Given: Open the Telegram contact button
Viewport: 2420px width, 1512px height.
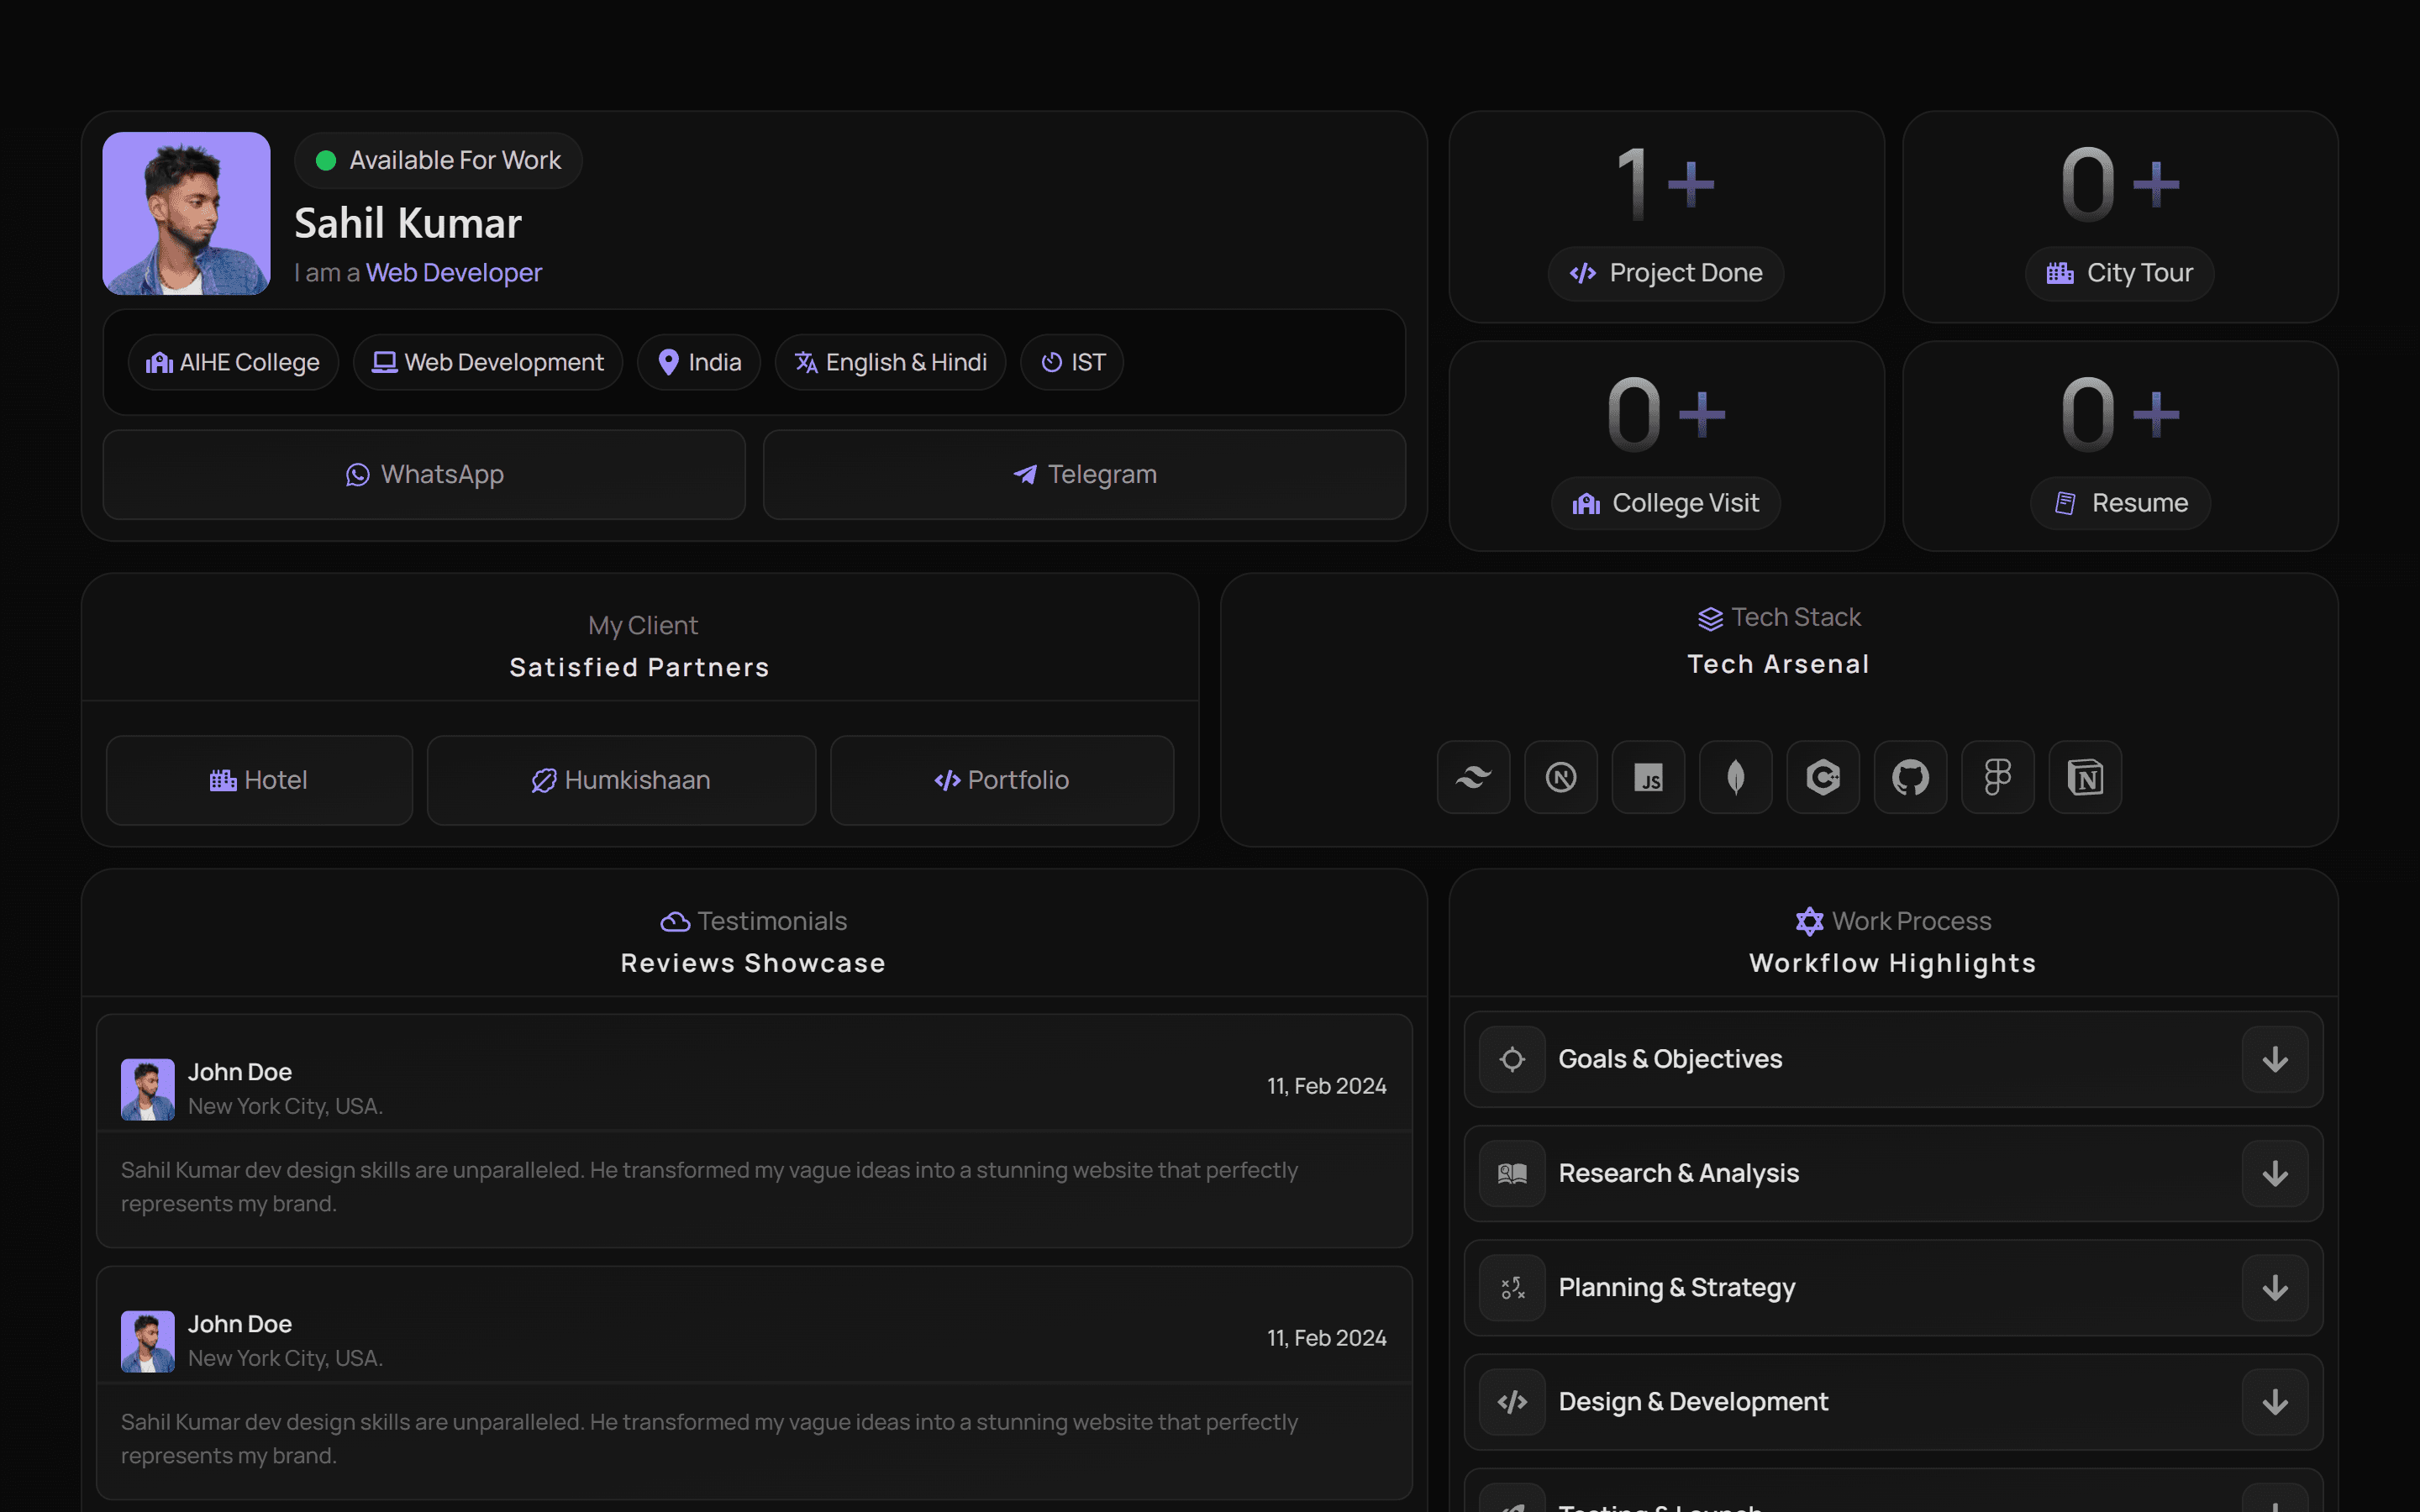Looking at the screenshot, I should (1084, 474).
